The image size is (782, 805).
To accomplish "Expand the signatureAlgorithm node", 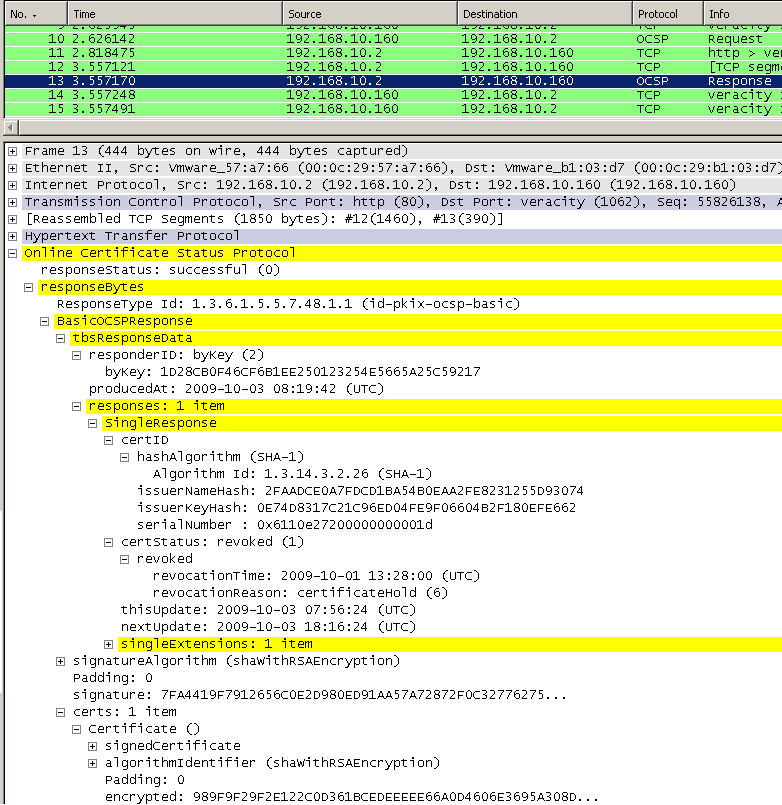I will tap(61, 661).
